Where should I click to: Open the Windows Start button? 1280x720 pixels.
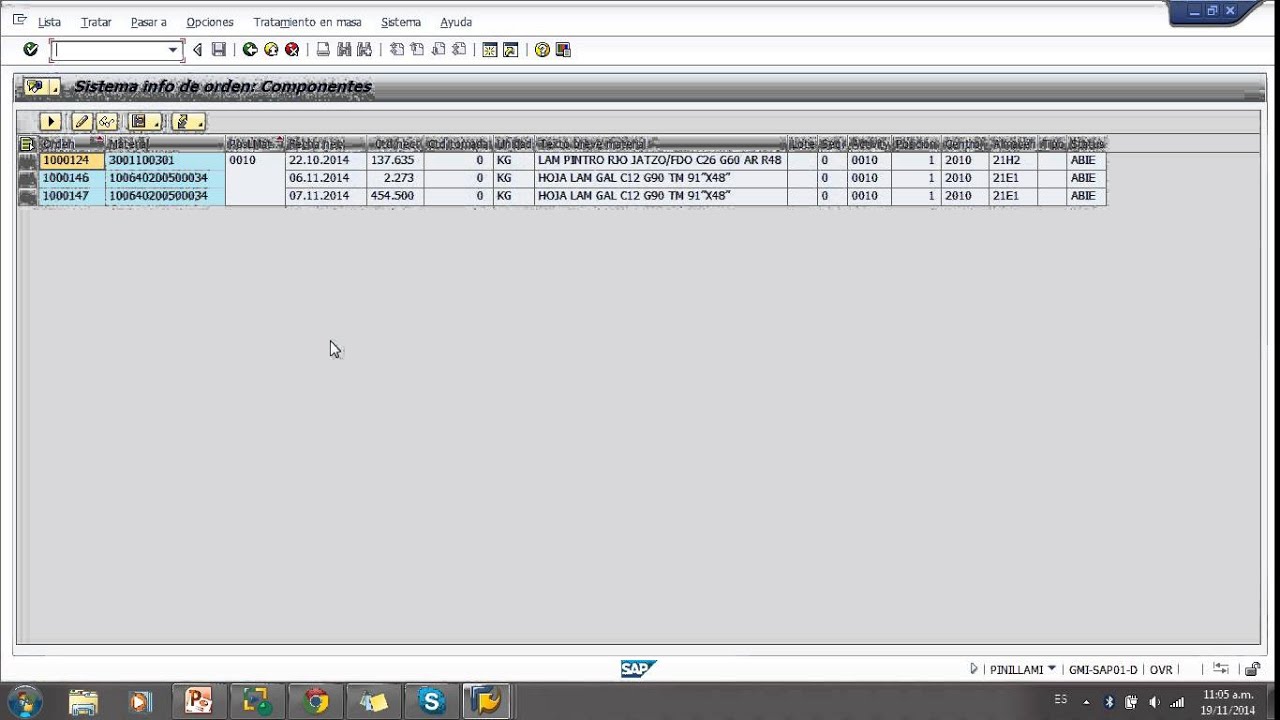pos(25,701)
